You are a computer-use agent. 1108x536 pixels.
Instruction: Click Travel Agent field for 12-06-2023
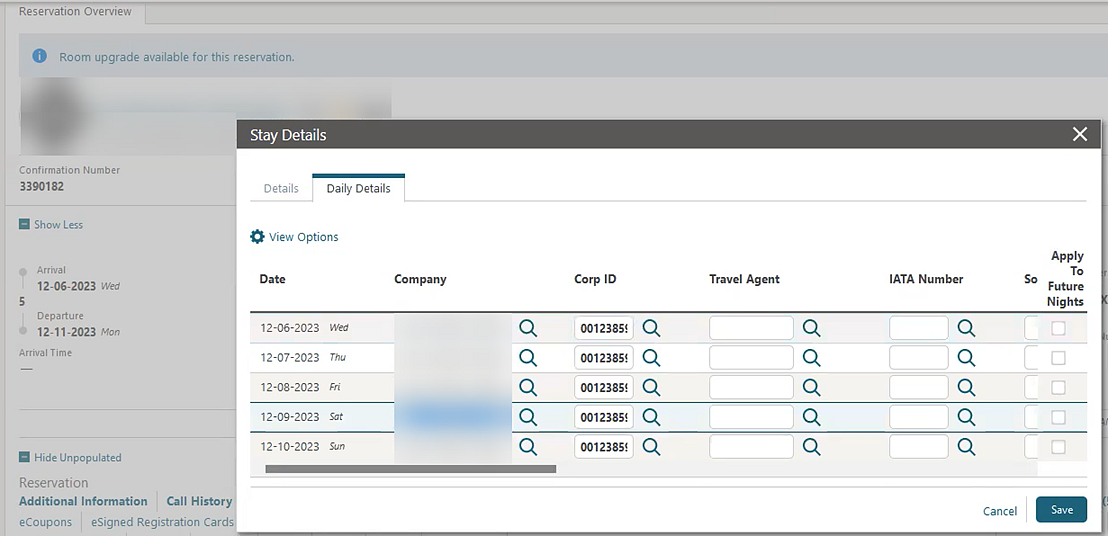click(x=751, y=328)
